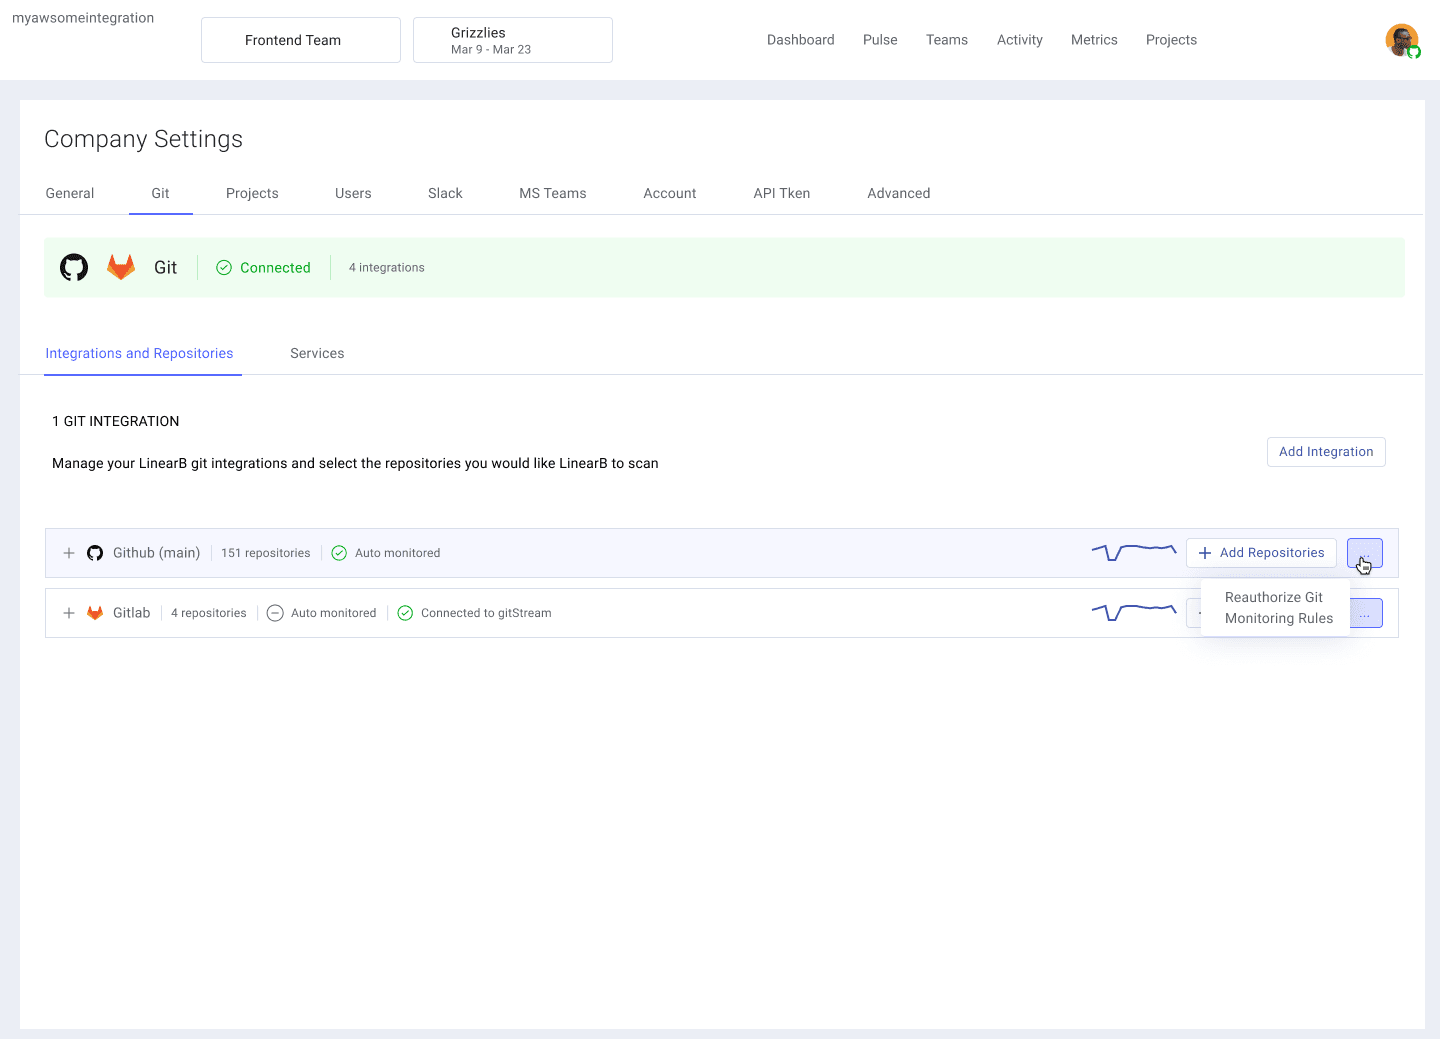This screenshot has height=1039, width=1440.
Task: Click the GitHub logo in the Git banner
Action: pos(74,267)
